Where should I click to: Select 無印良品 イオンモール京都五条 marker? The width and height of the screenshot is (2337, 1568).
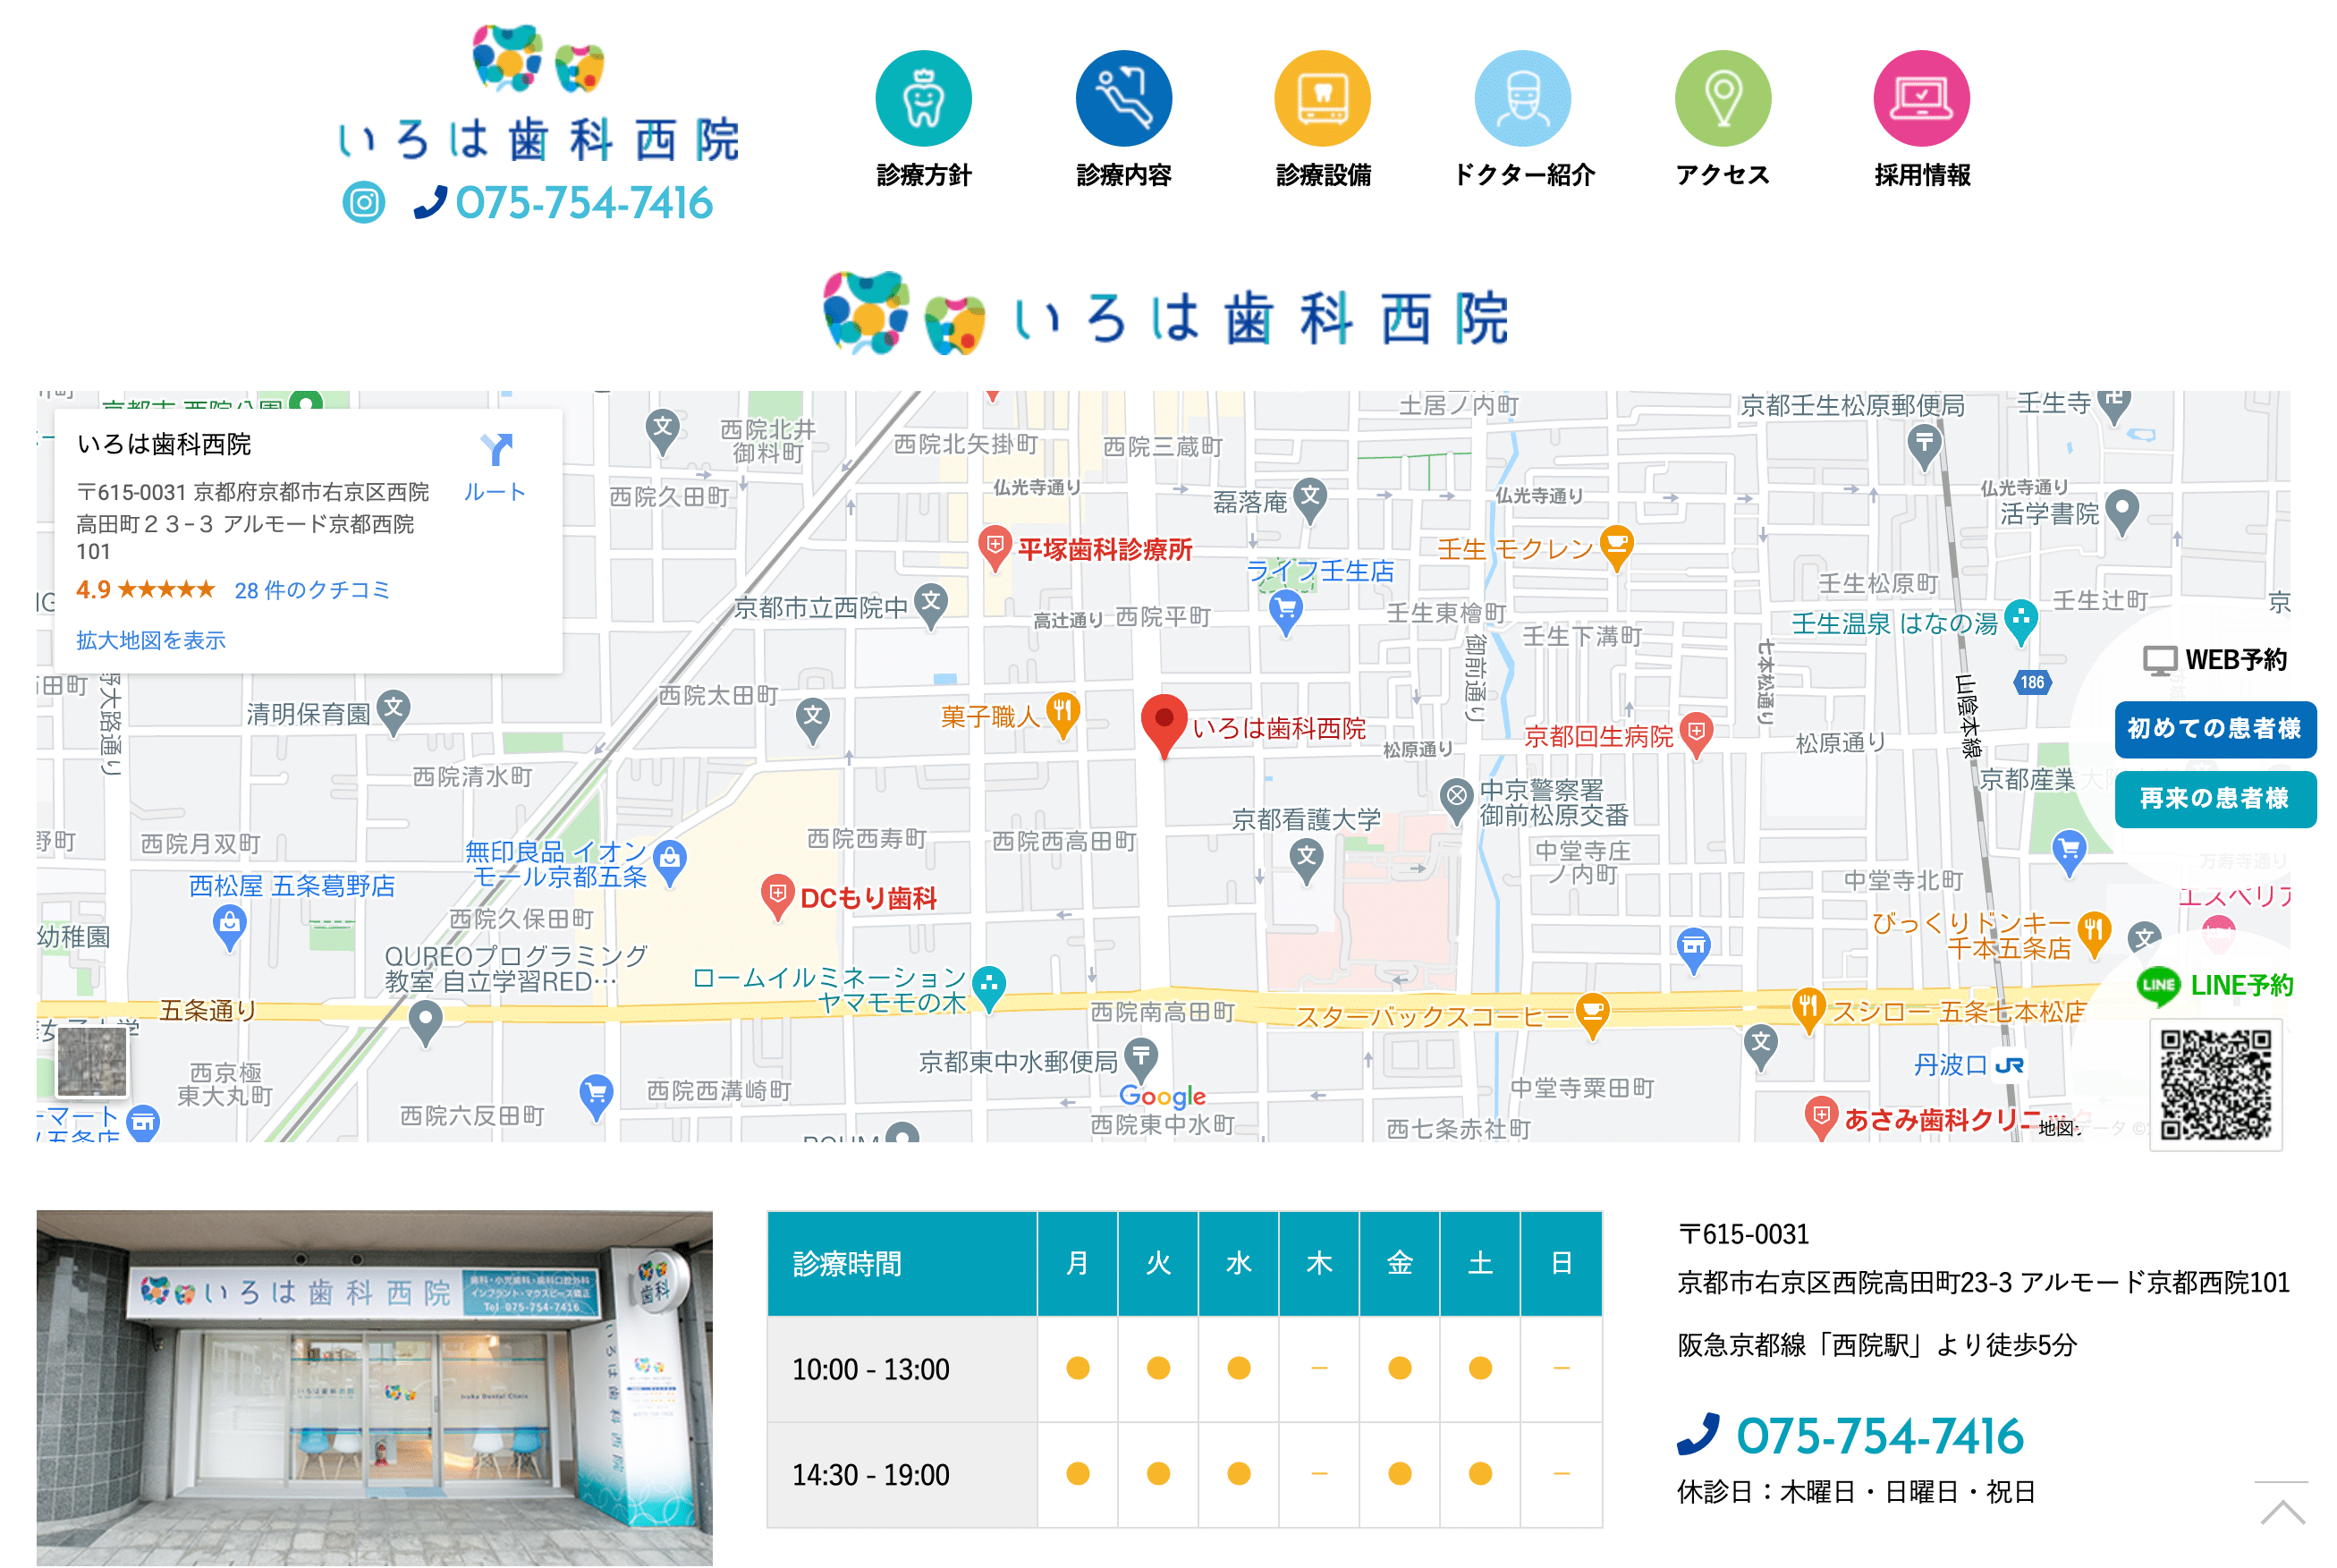tap(669, 861)
